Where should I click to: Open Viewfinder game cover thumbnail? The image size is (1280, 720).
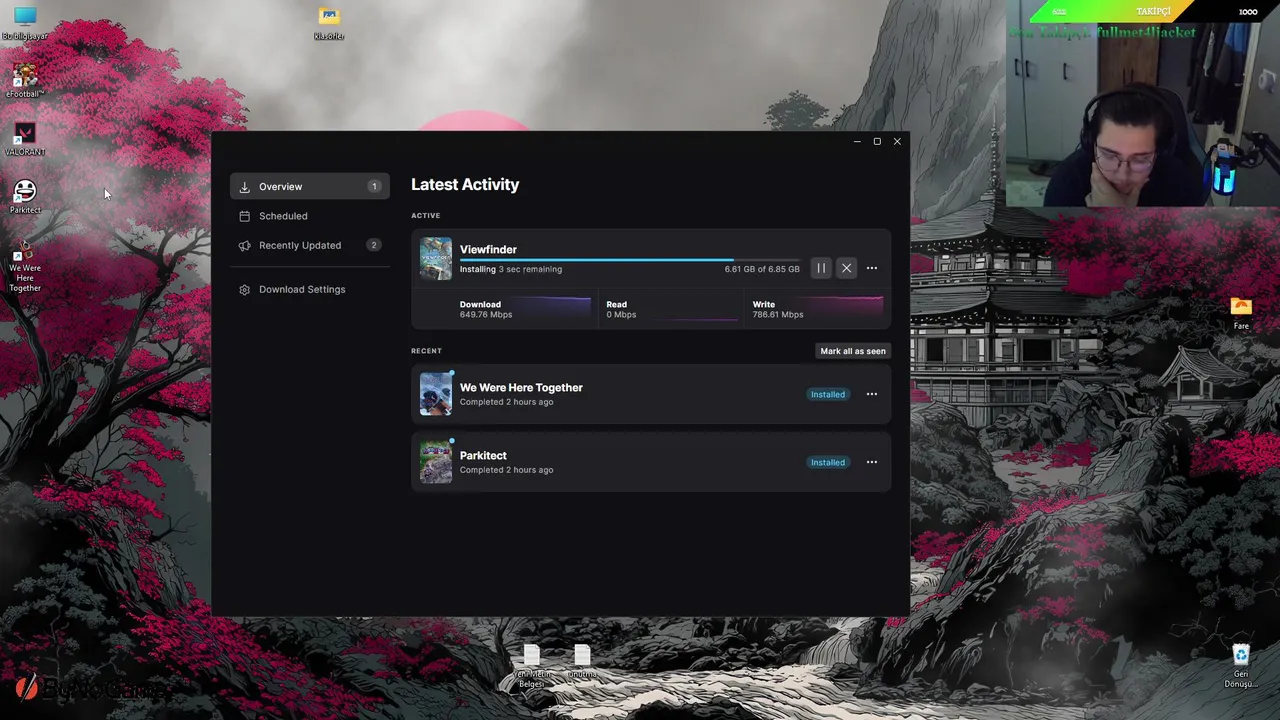[x=436, y=259]
